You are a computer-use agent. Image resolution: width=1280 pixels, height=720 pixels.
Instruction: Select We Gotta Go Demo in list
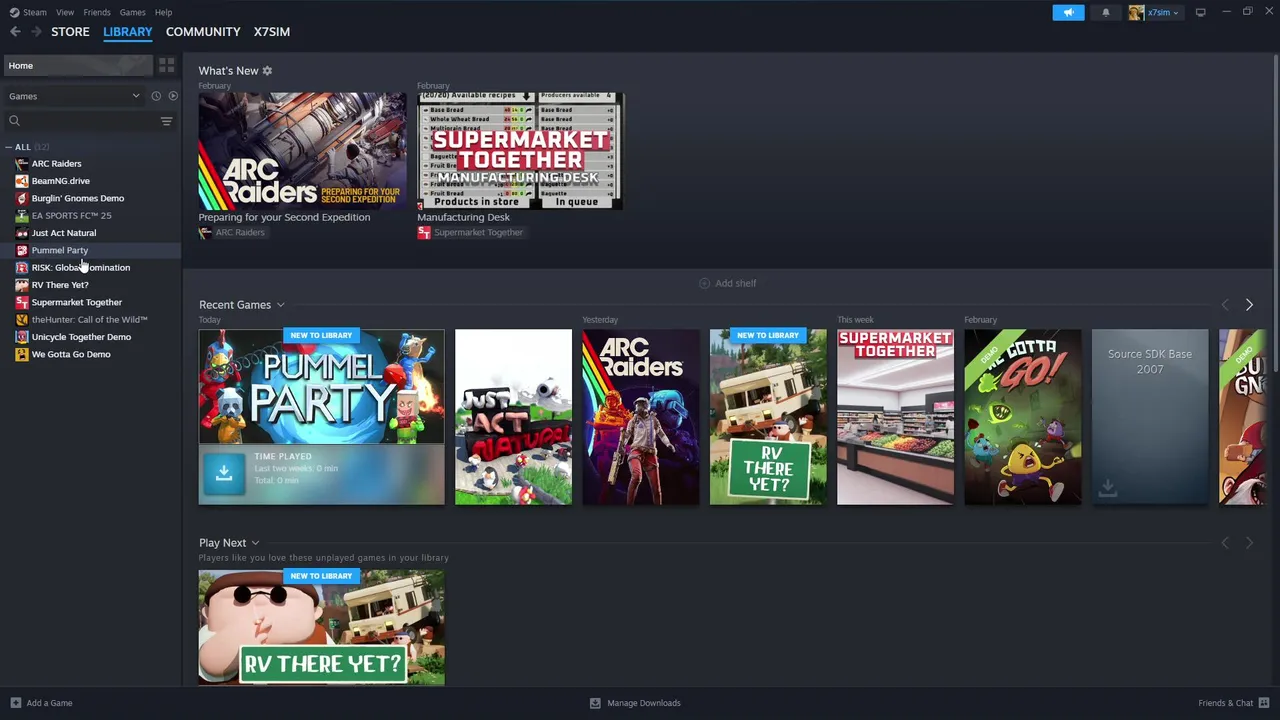[x=71, y=354]
